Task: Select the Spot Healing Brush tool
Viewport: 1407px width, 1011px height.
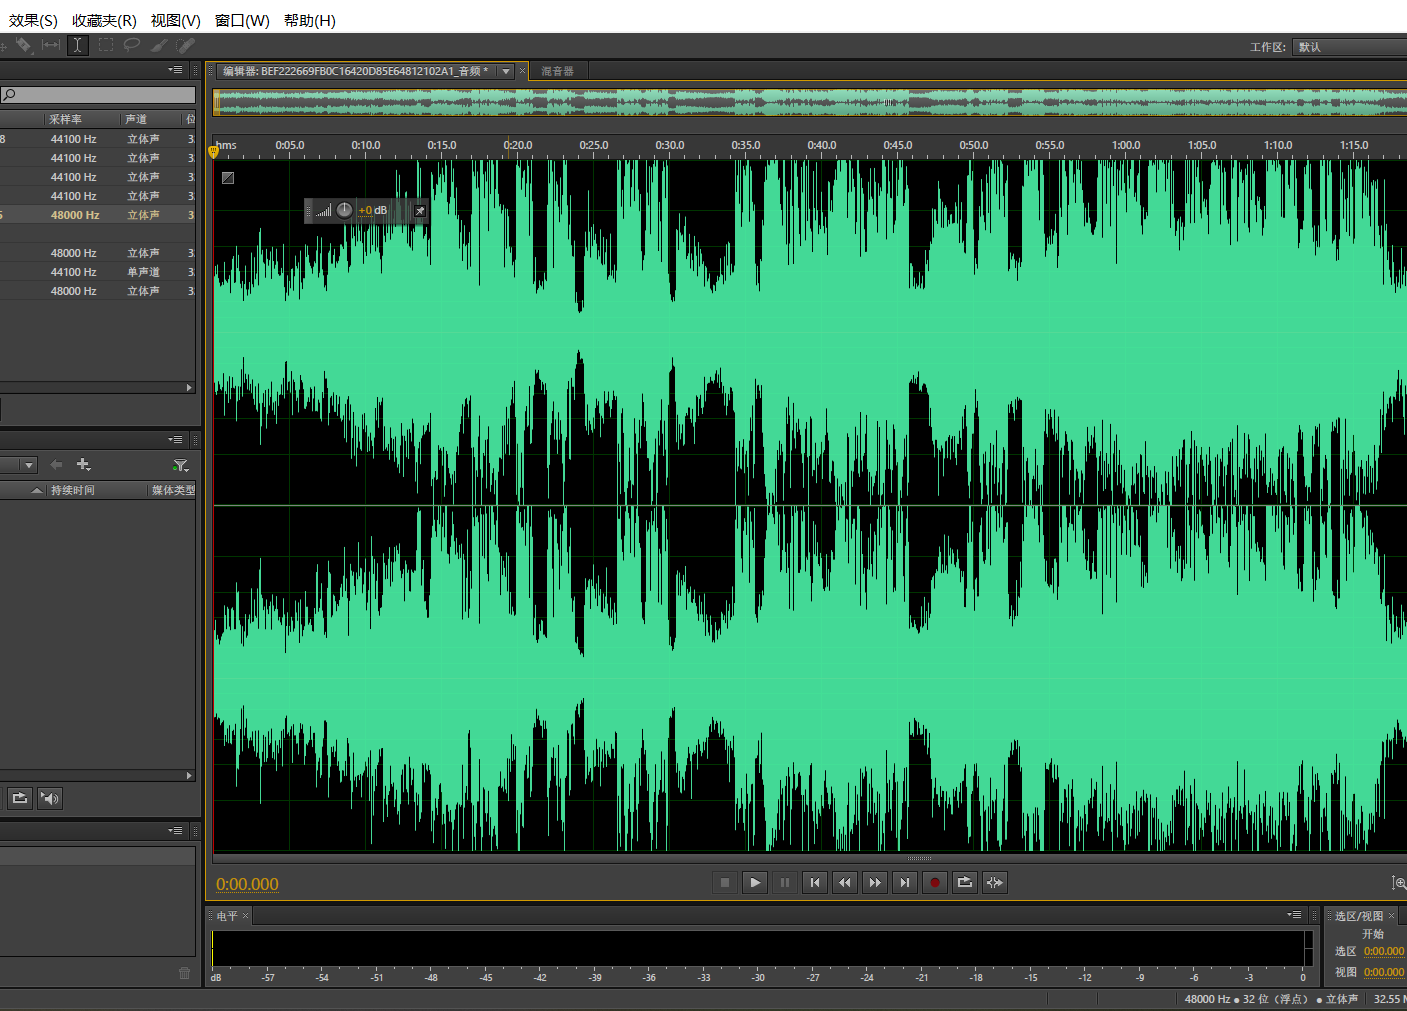Action: (185, 45)
